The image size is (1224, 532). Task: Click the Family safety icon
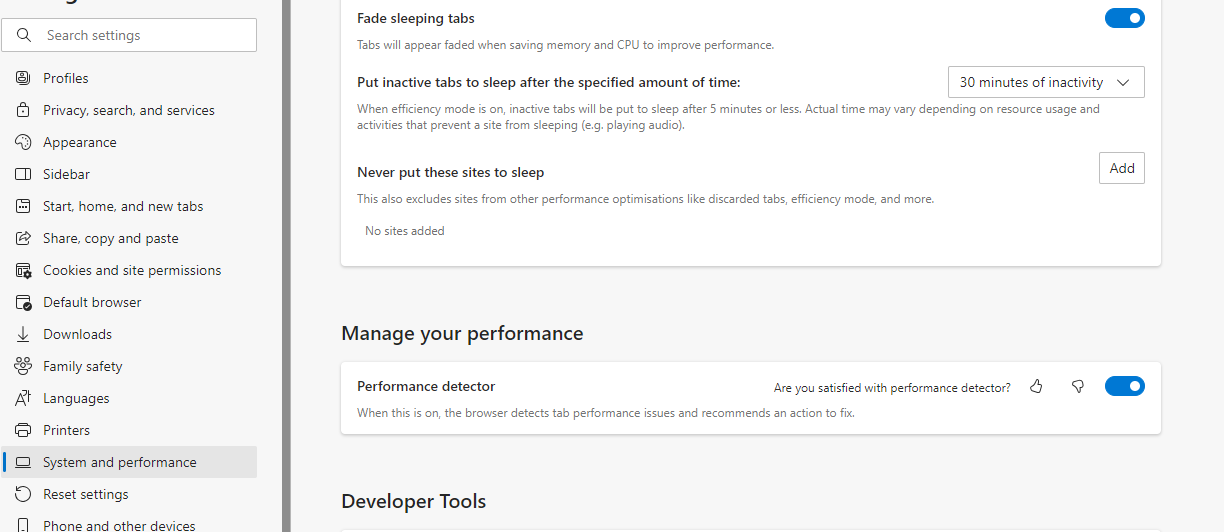23,366
